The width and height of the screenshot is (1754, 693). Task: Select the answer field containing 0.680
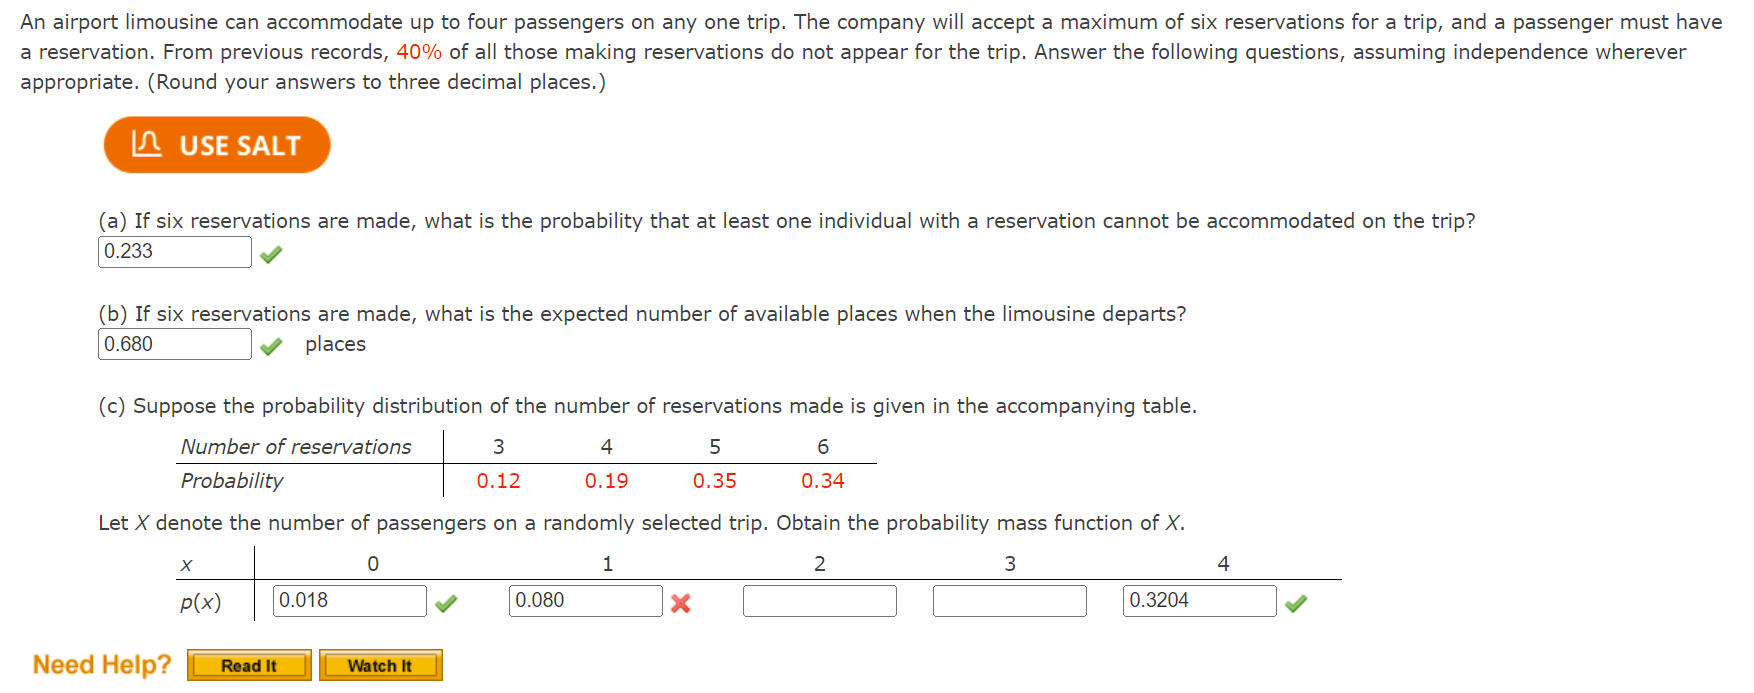174,344
